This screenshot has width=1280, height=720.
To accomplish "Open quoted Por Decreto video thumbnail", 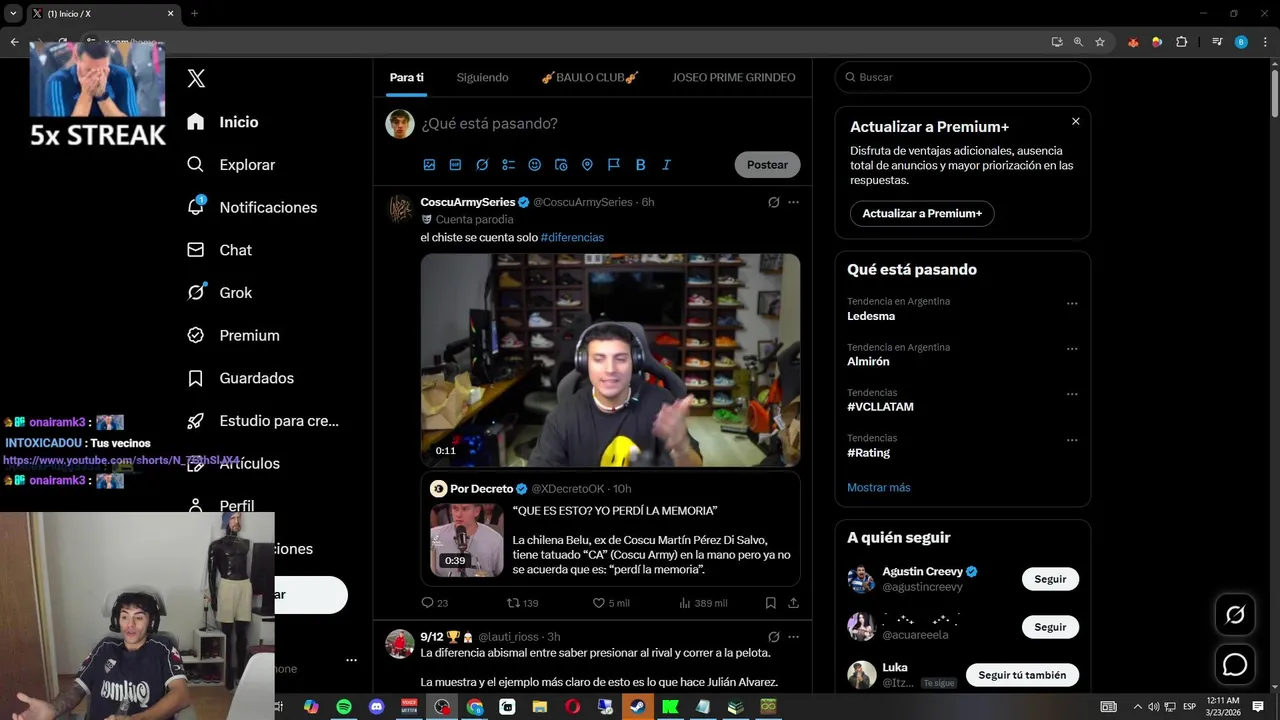I will [x=467, y=540].
